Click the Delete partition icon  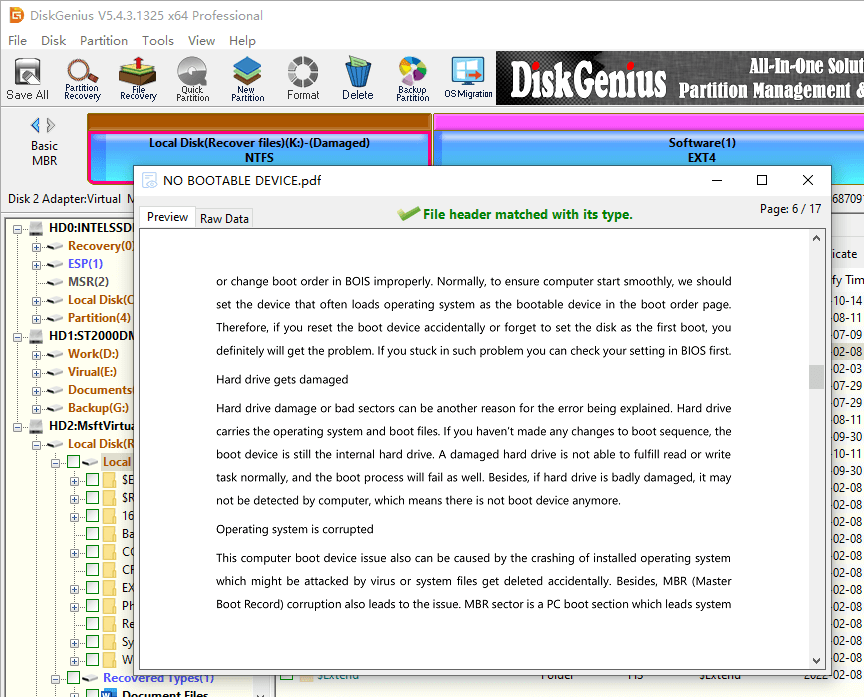click(x=357, y=78)
